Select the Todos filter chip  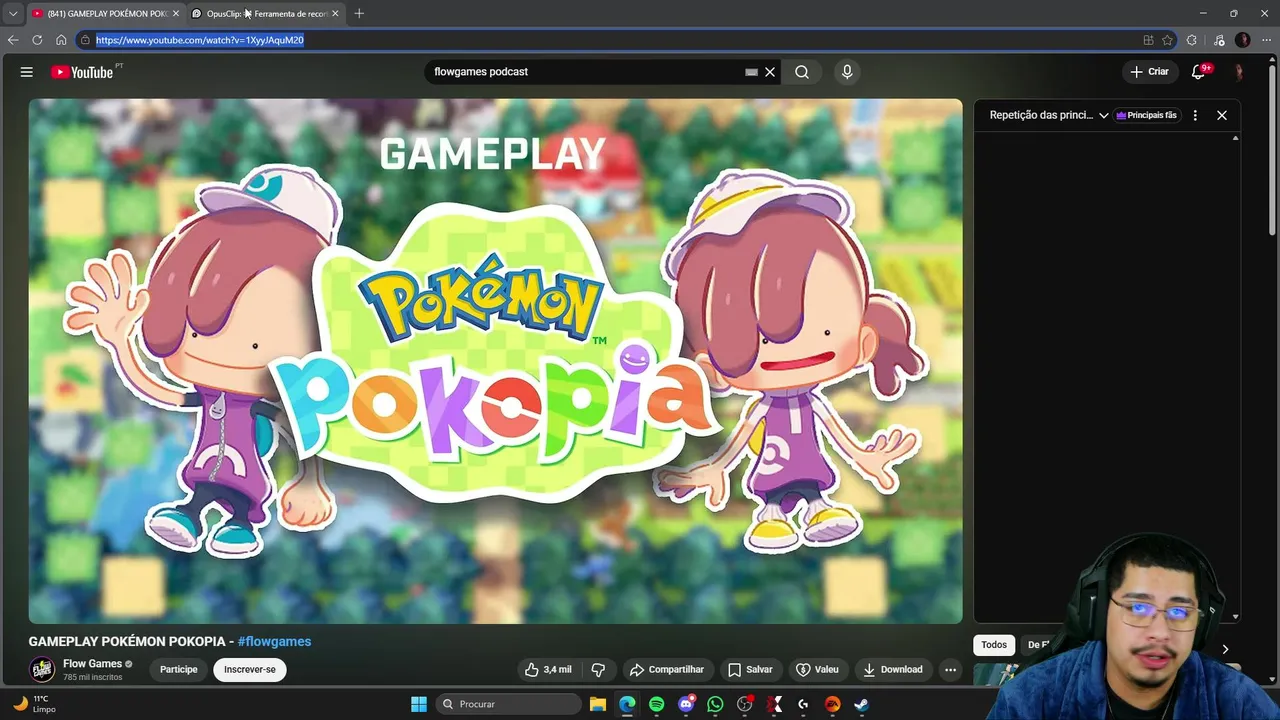[x=994, y=645]
